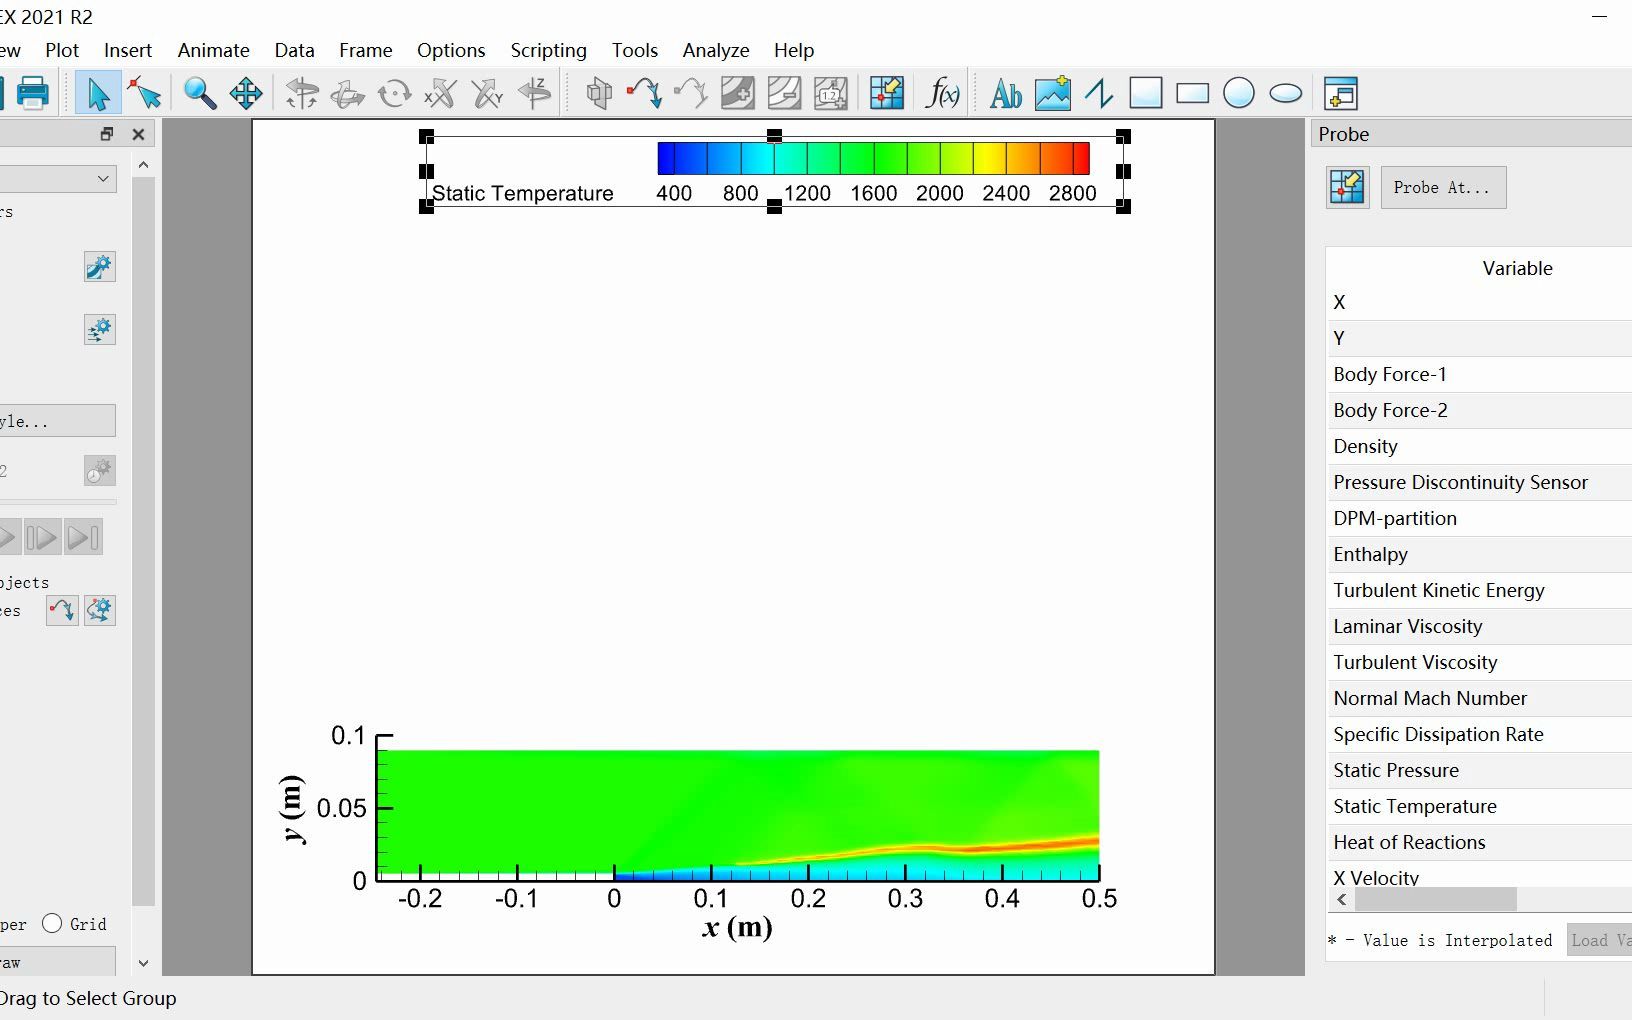Open the Scripting menu
1632x1020 pixels.
(548, 50)
